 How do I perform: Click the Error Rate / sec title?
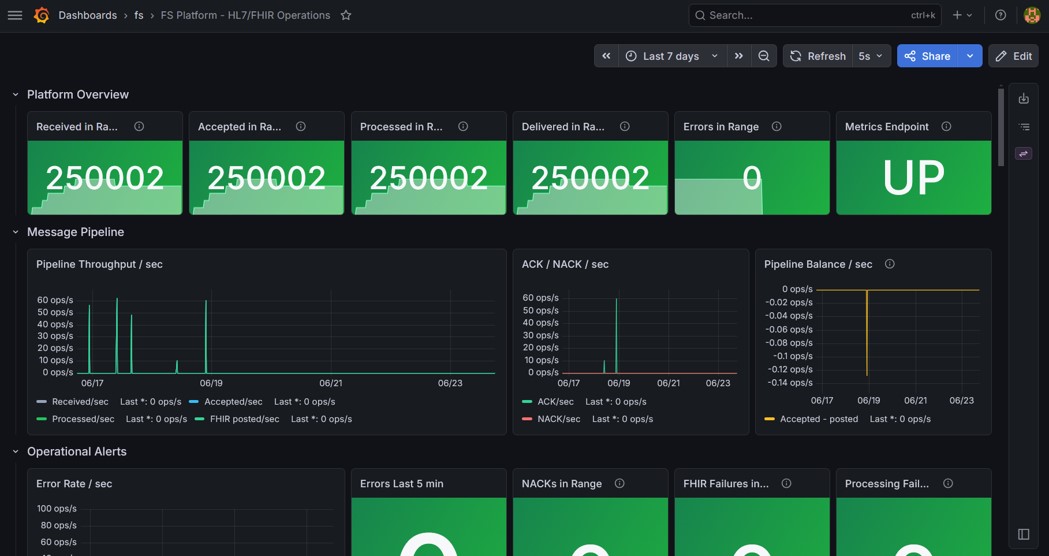pyautogui.click(x=74, y=484)
